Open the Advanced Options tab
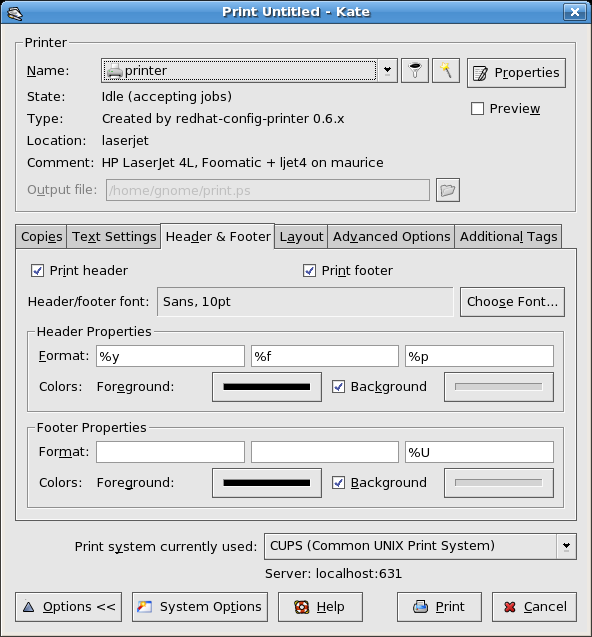This screenshot has width=592, height=637. pyautogui.click(x=391, y=236)
